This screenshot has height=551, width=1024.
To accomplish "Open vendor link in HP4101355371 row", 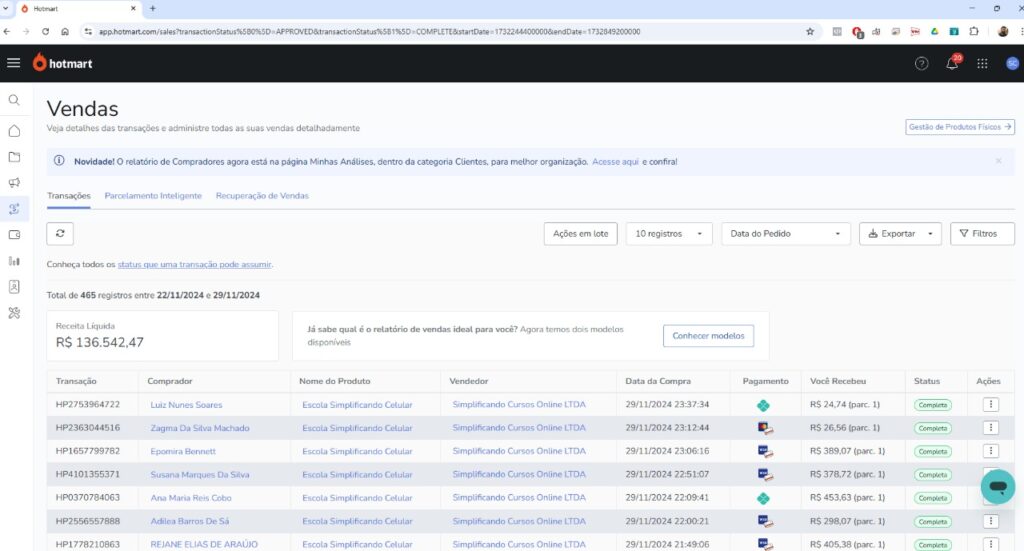I will pyautogui.click(x=519, y=474).
